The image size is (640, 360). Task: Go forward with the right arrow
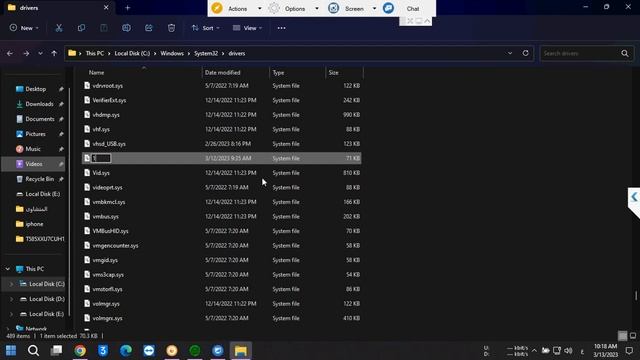tap(26, 53)
